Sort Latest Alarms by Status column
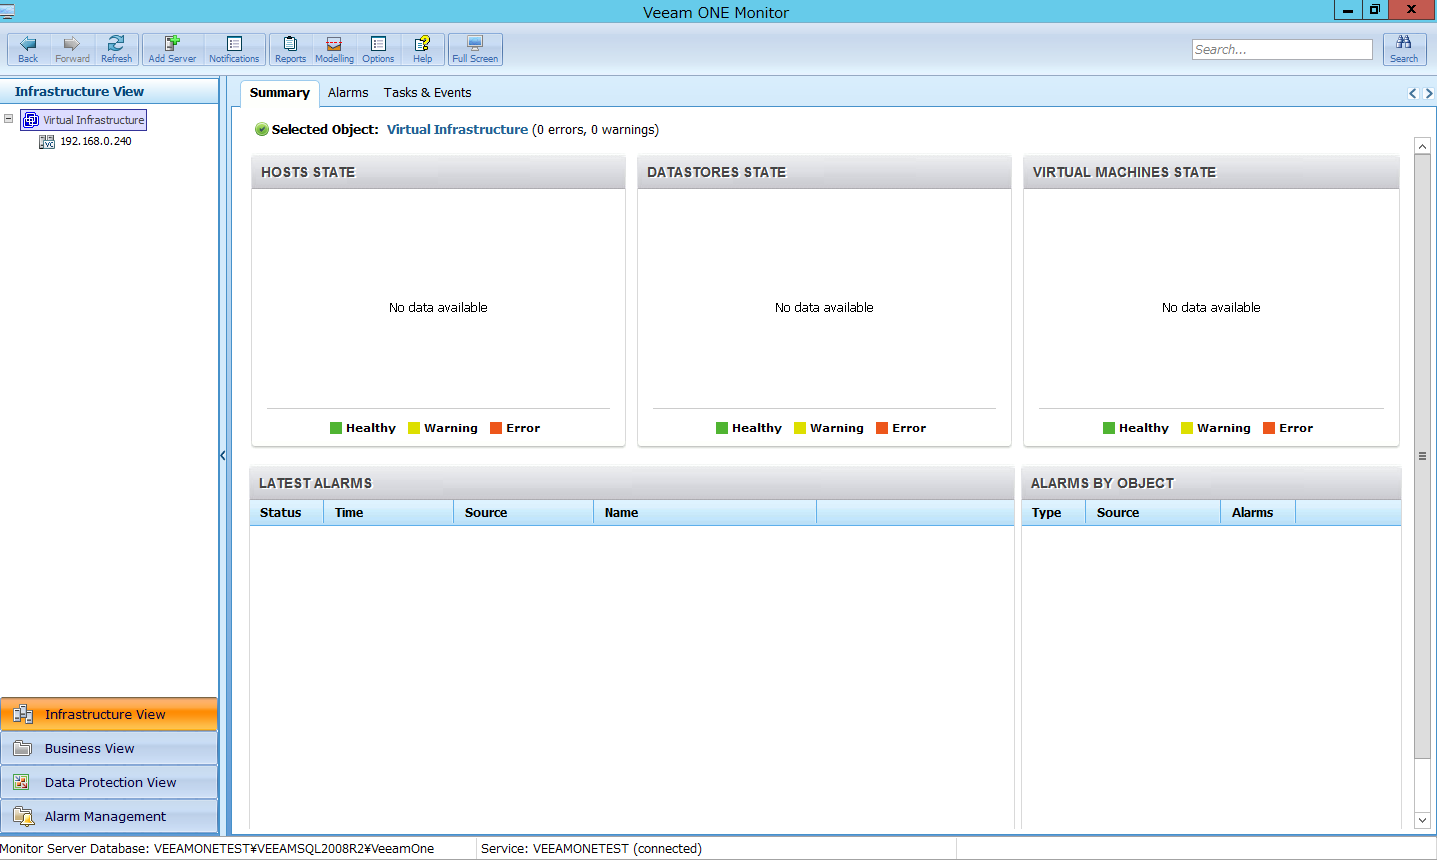The height and width of the screenshot is (860, 1440). click(286, 513)
